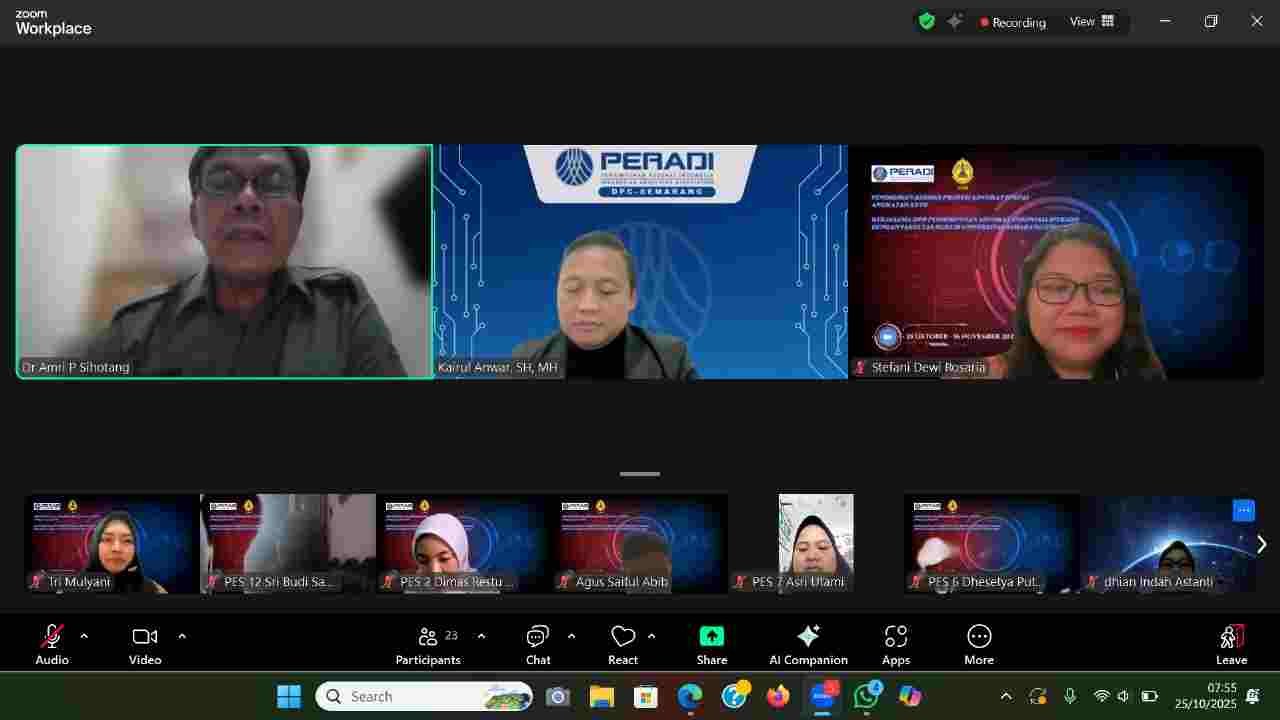Open the View layout menu
Screen dimensions: 1280x720
[1092, 21]
